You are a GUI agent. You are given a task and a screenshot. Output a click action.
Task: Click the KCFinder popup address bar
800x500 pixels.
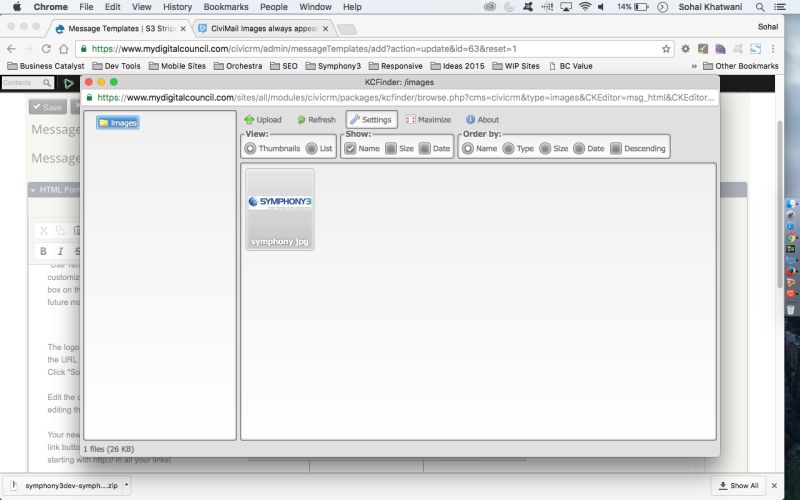coord(400,97)
